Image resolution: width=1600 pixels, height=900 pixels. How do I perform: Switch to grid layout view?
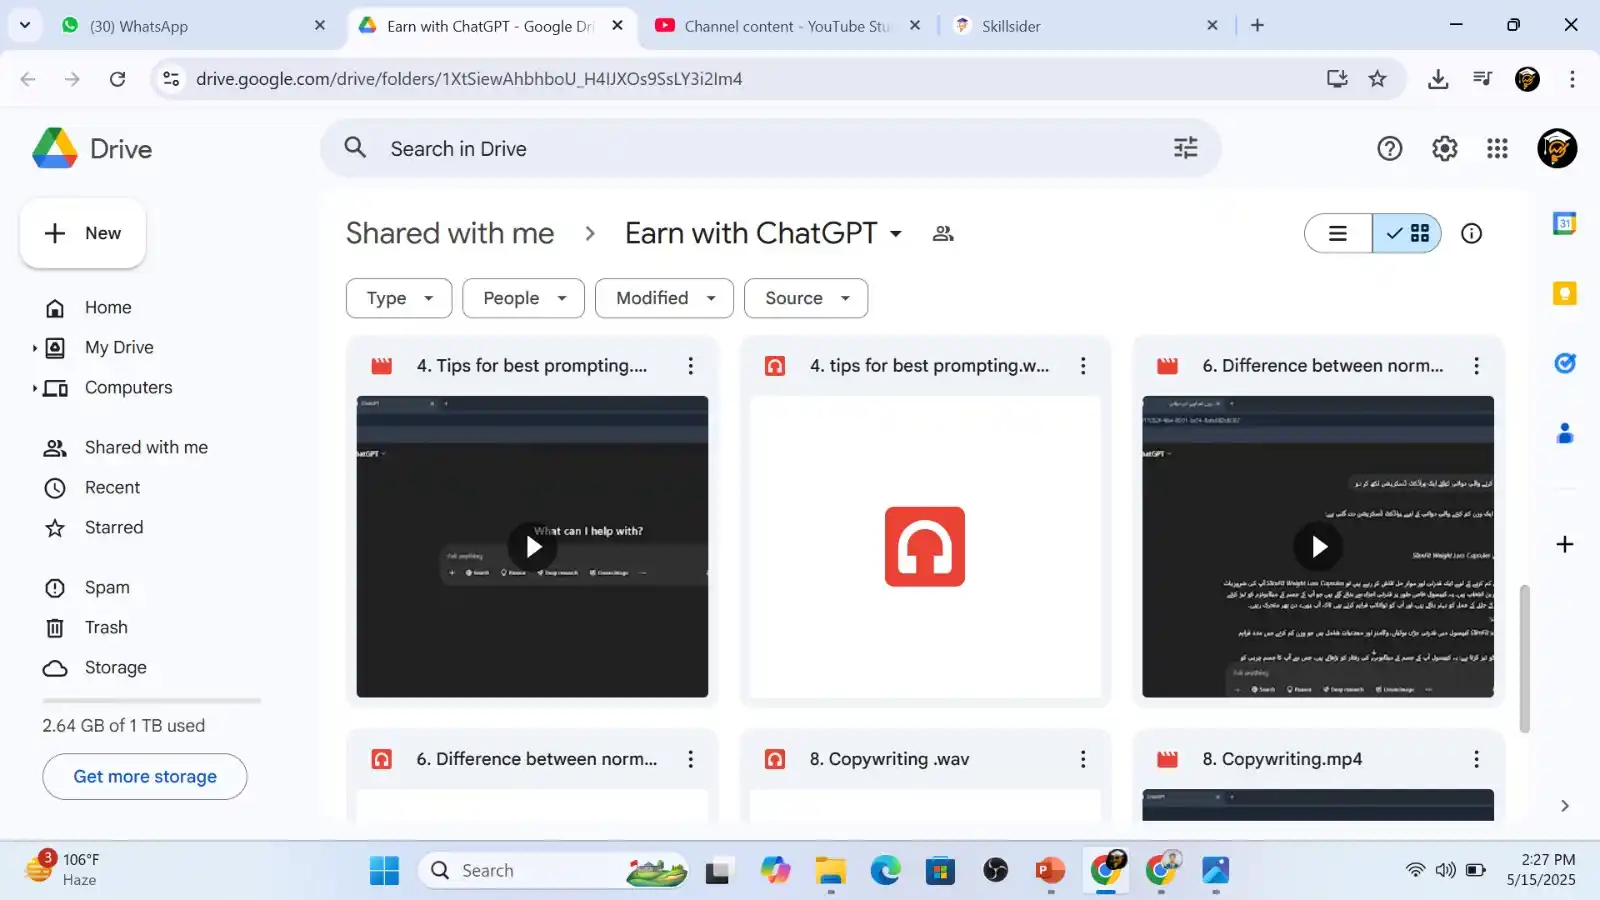pyautogui.click(x=1407, y=233)
